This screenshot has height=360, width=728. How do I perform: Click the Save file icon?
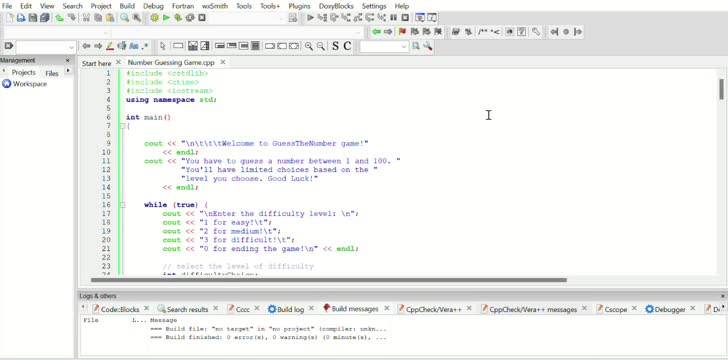tap(32, 18)
